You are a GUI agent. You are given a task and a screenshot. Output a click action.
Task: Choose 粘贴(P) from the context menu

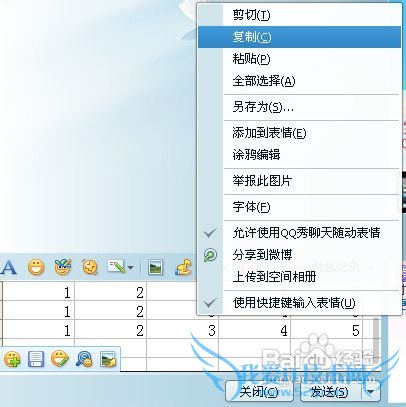(299, 59)
